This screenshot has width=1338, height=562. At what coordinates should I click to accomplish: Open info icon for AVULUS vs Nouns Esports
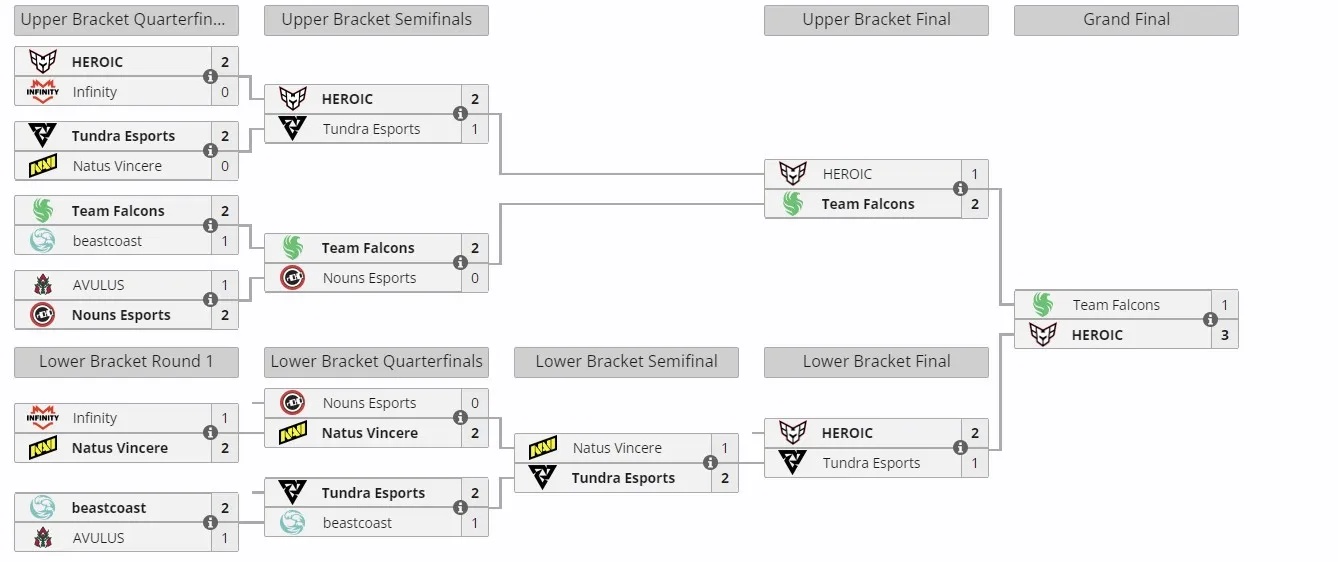tap(210, 300)
